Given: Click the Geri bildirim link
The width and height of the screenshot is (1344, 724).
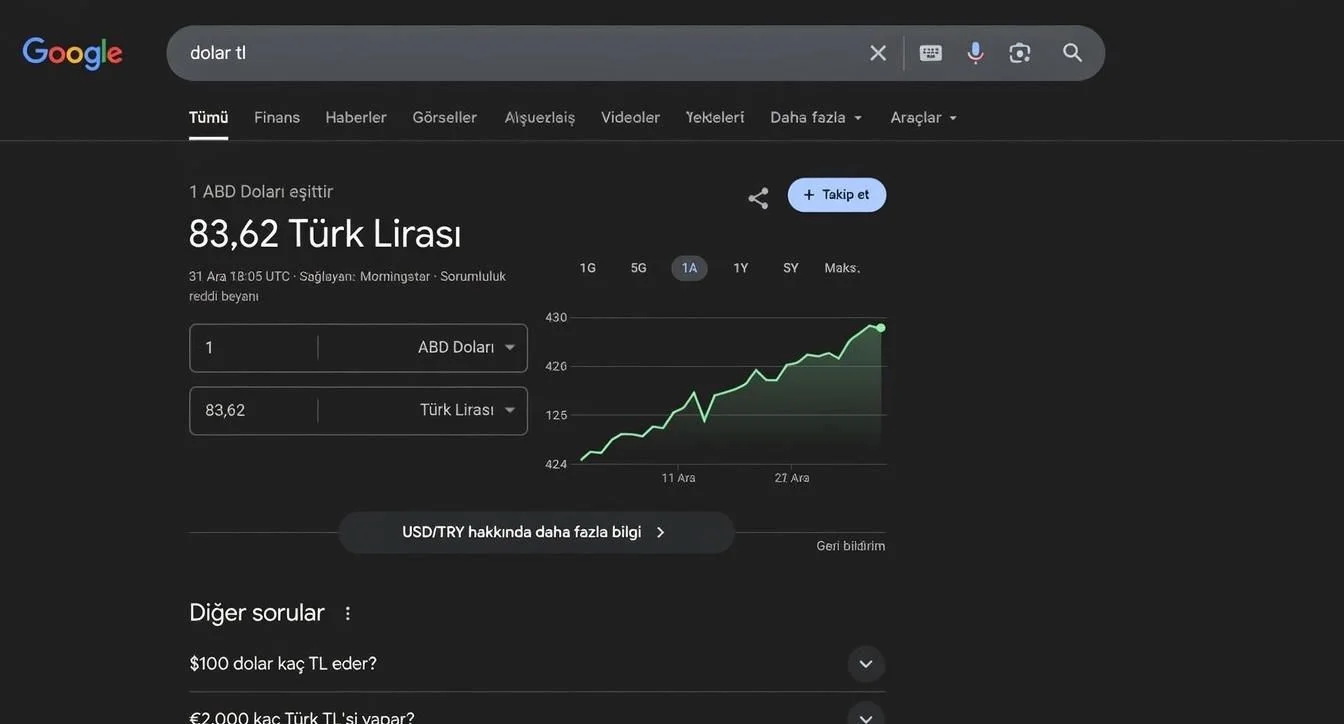Looking at the screenshot, I should tap(851, 546).
